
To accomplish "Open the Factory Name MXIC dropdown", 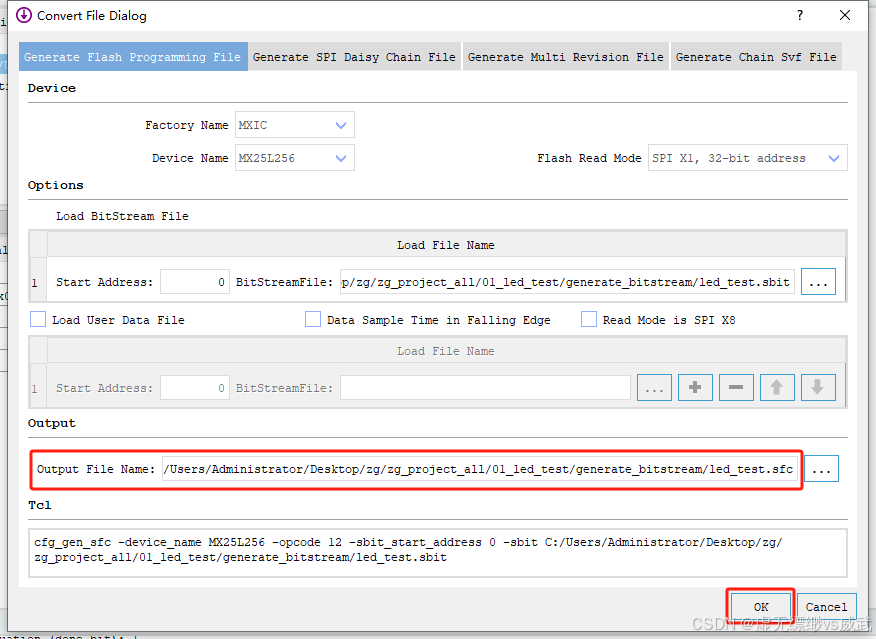I will click(x=294, y=125).
